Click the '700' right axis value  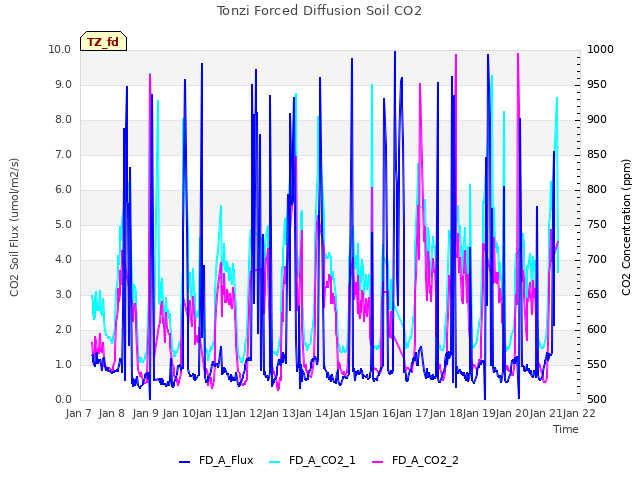click(x=597, y=260)
